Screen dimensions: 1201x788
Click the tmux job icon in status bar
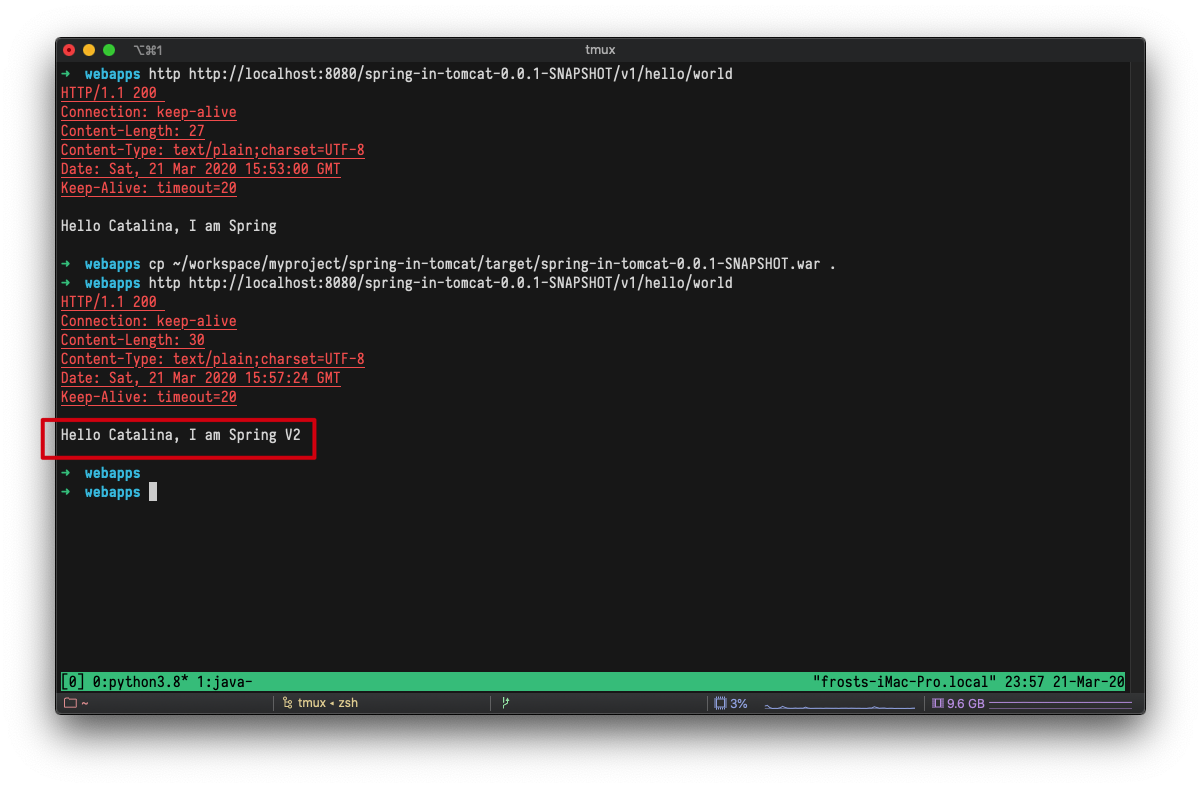287,703
